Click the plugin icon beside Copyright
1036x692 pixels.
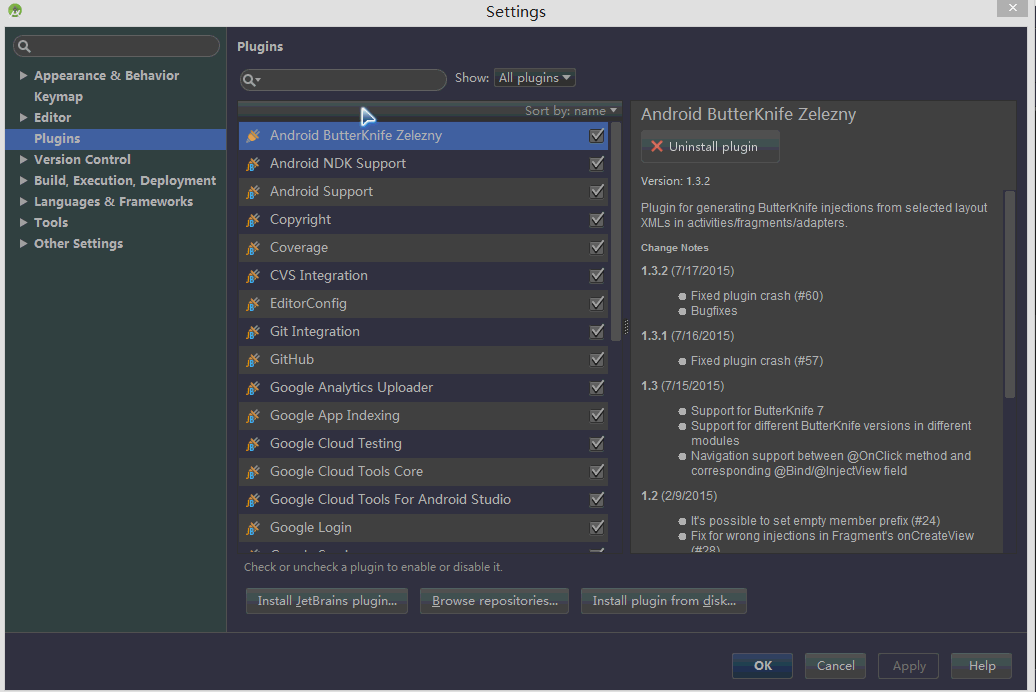253,219
